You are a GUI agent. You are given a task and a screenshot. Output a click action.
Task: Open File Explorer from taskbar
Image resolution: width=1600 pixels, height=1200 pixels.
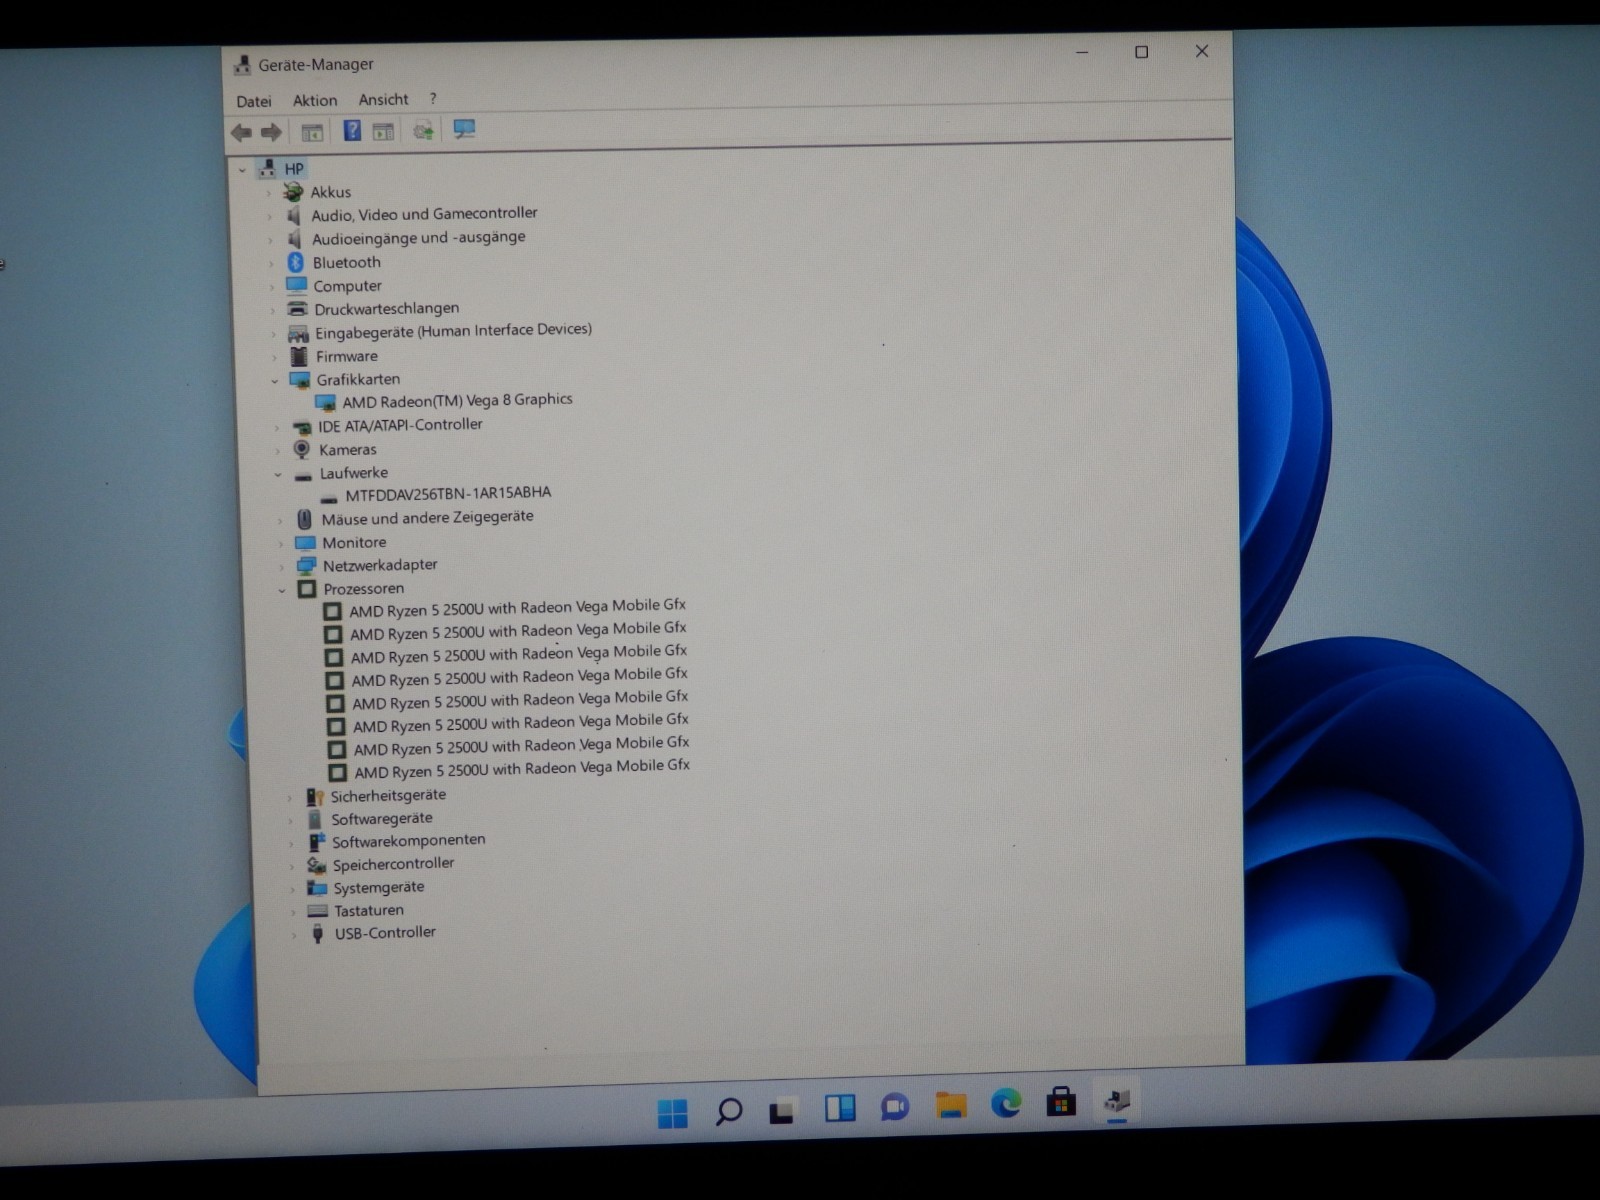coord(951,1105)
